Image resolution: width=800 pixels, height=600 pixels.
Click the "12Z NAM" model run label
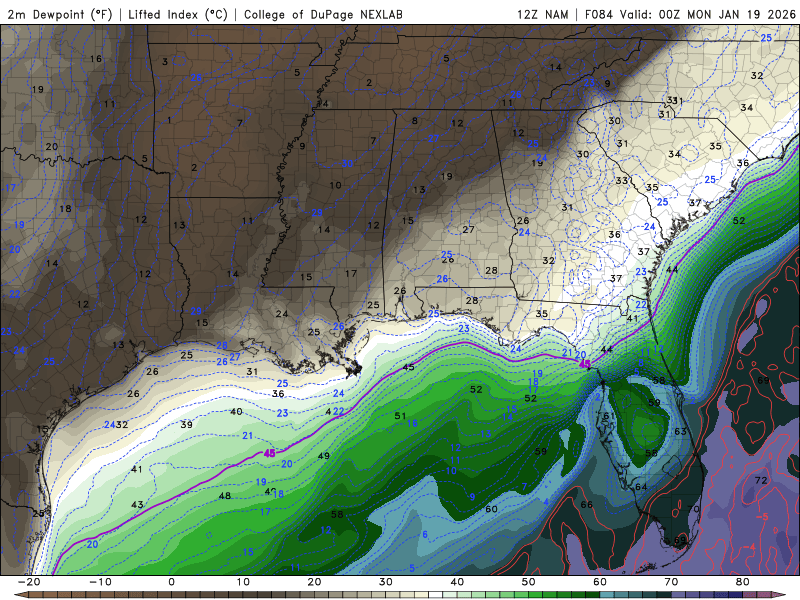[x=543, y=14]
